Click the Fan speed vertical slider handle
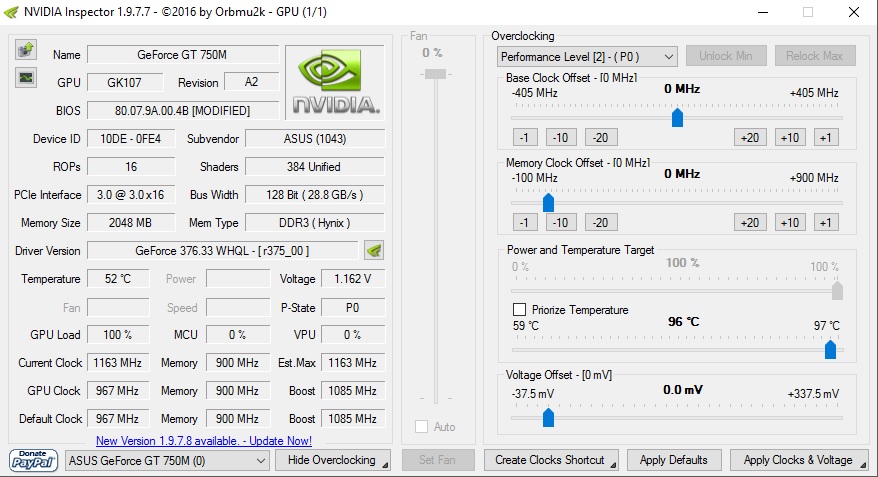 (x=435, y=74)
